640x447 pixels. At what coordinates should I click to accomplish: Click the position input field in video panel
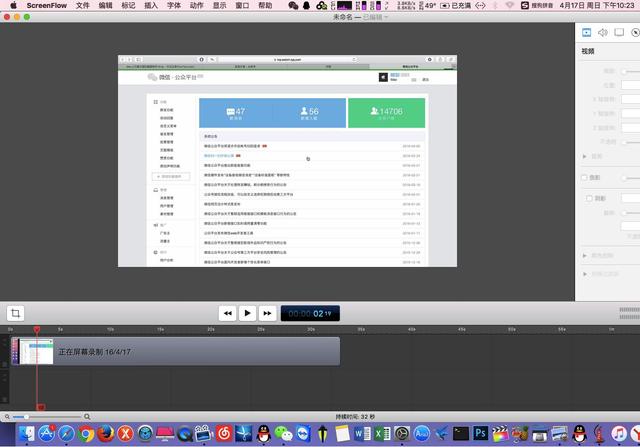point(630,85)
